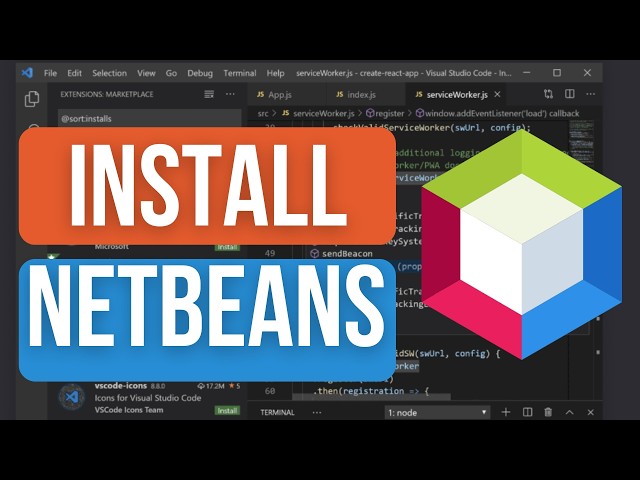Select the TERMINAL panel tab
Screen dimensions: 640x480
coord(277,412)
